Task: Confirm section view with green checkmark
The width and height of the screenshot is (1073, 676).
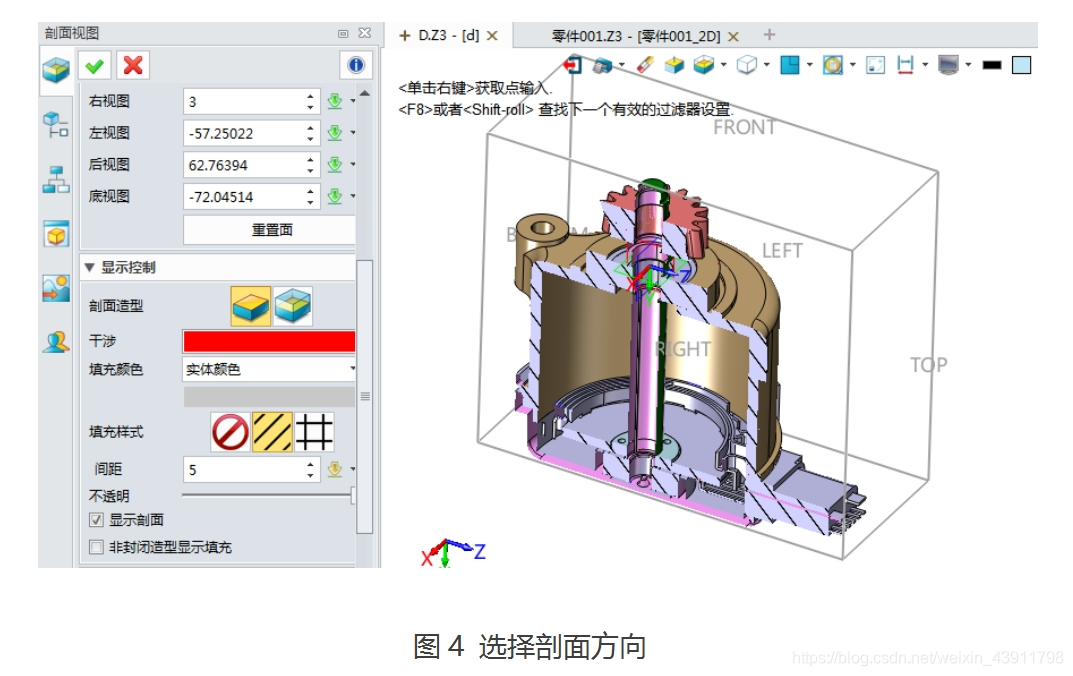Action: pyautogui.click(x=95, y=66)
